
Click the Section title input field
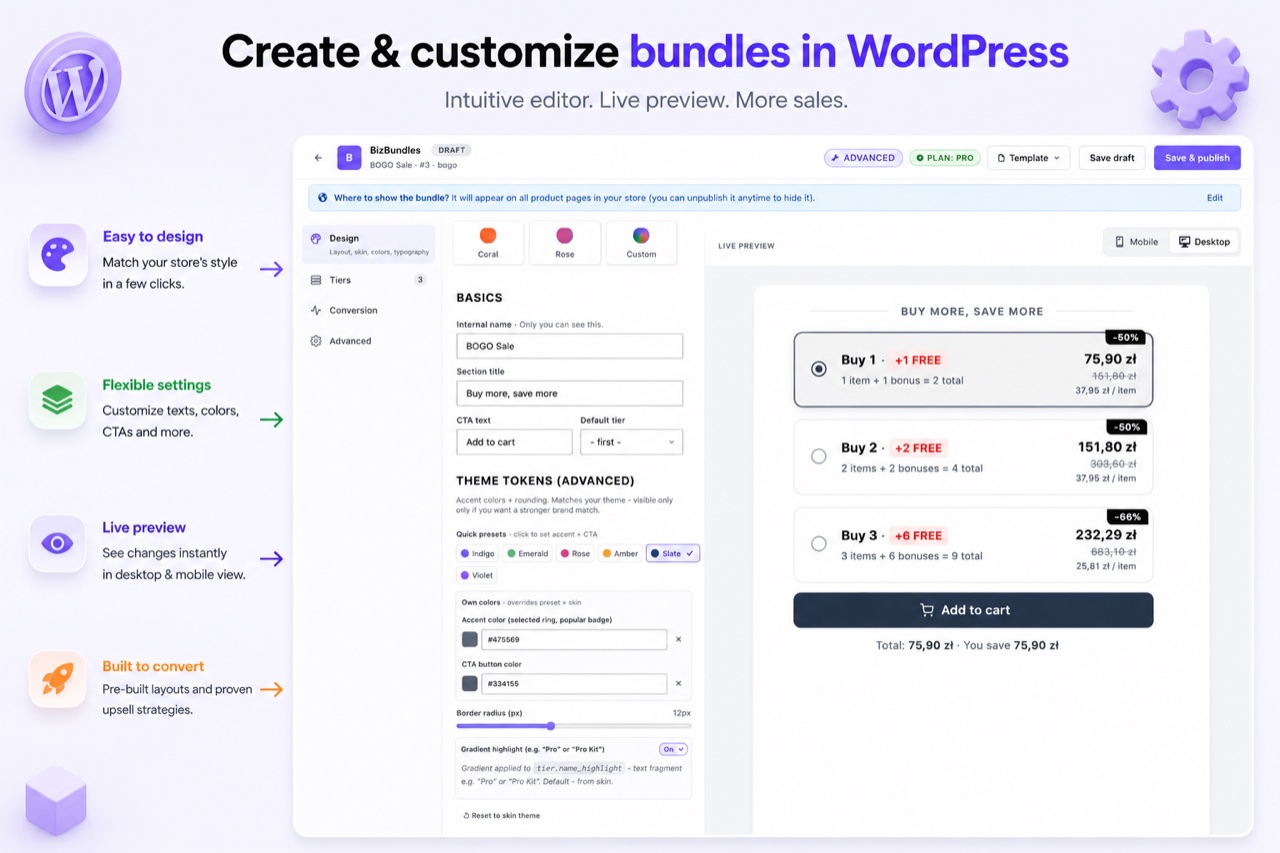pyautogui.click(x=570, y=393)
